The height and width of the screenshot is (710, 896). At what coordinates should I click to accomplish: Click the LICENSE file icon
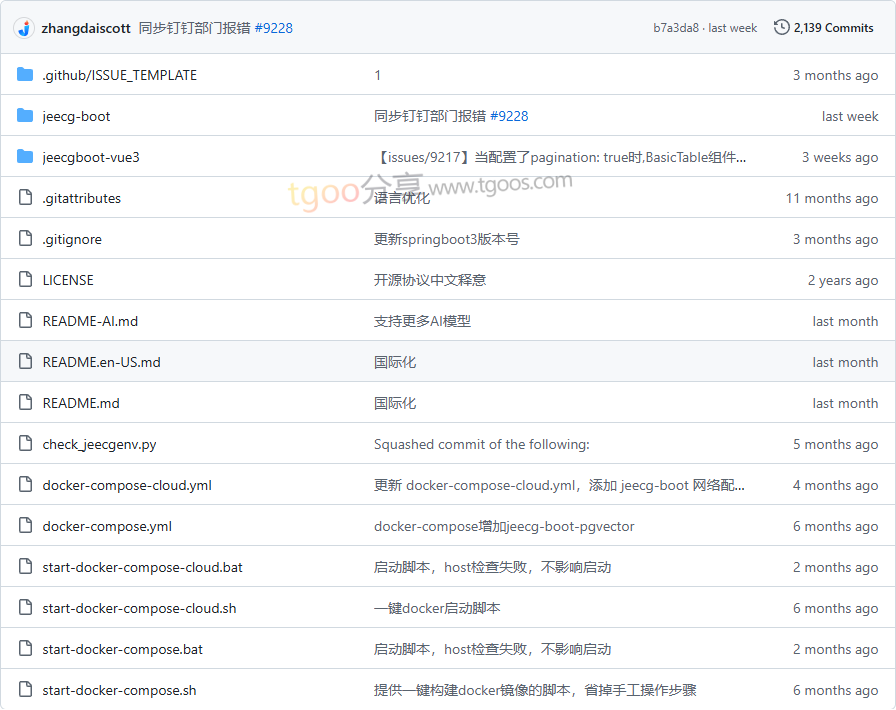25,280
